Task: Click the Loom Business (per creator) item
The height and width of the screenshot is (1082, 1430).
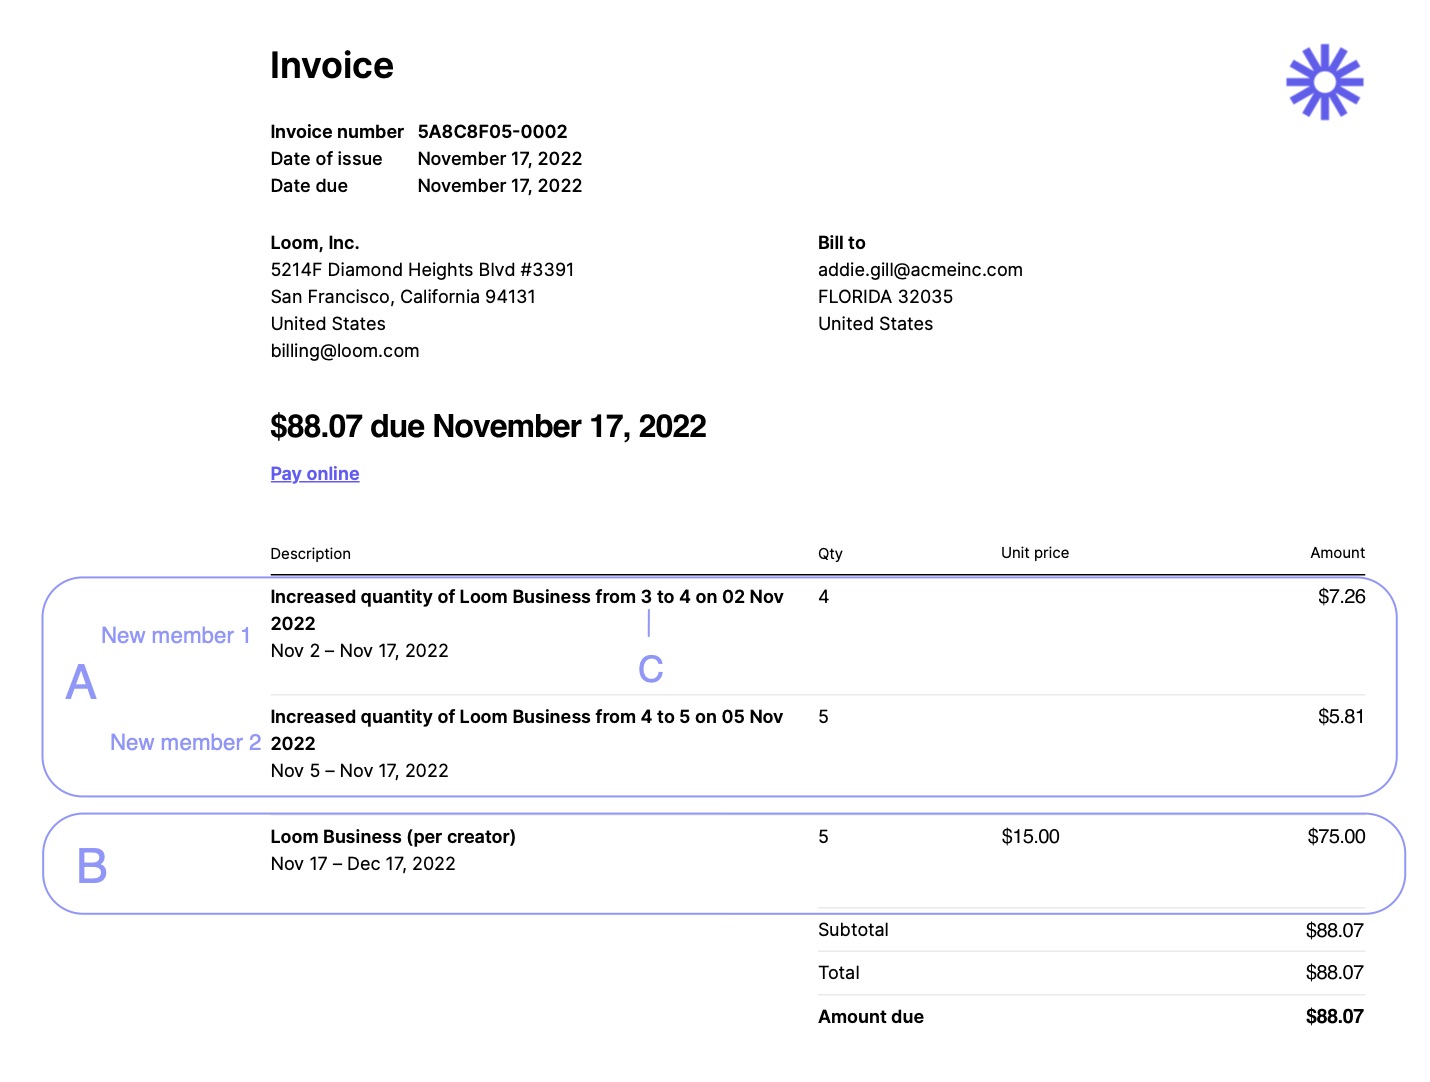Action: [392, 837]
